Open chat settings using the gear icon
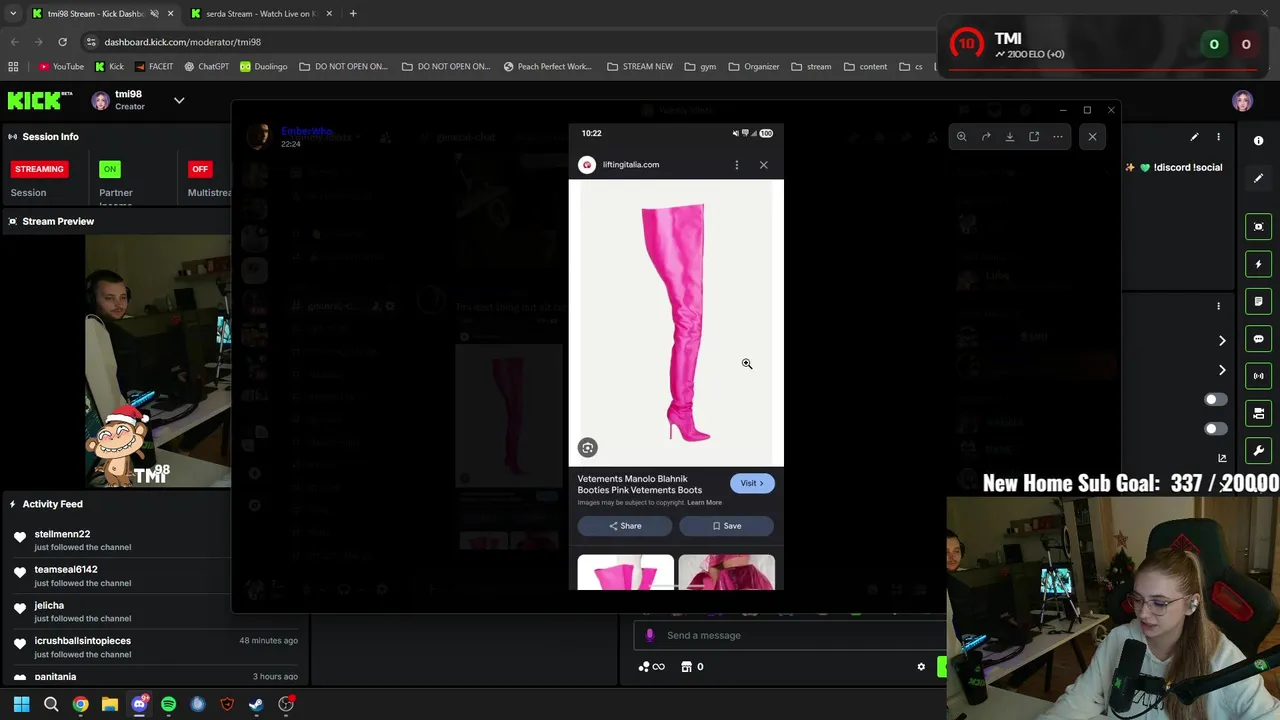This screenshot has height=720, width=1280. tap(921, 667)
